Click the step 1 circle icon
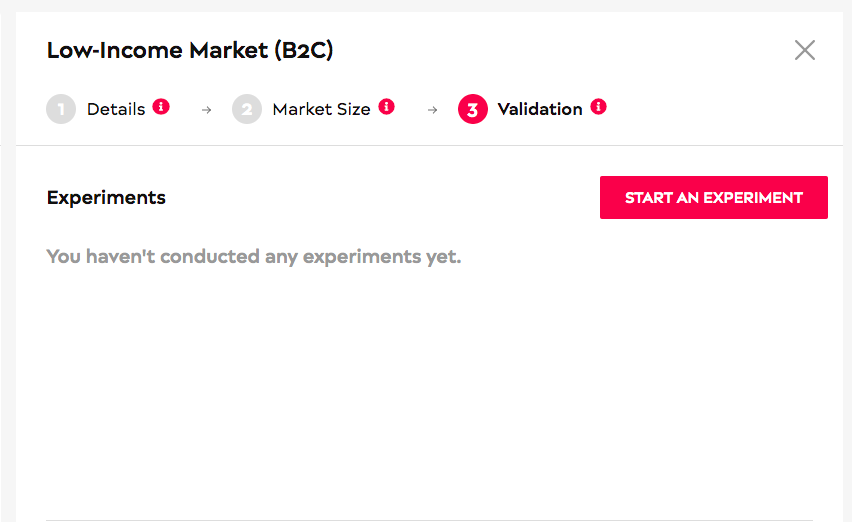The height and width of the screenshot is (522, 852). coord(61,109)
